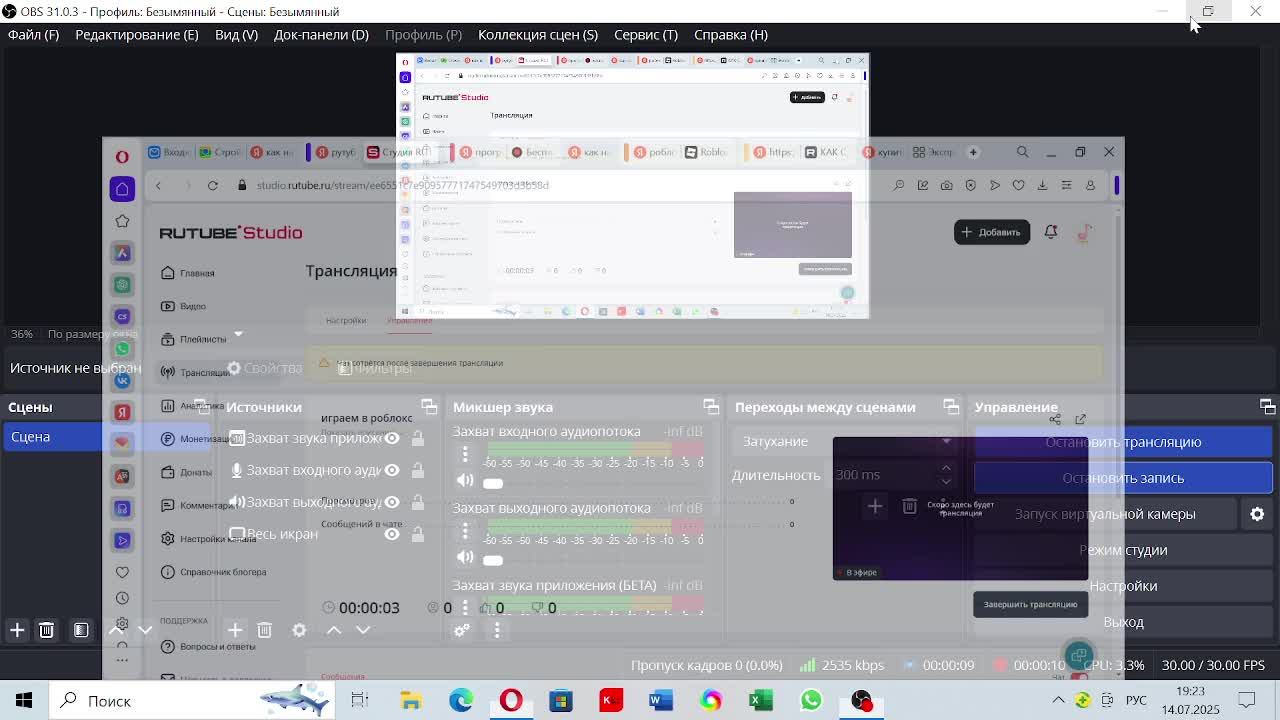Image resolution: width=1280 pixels, height=720 pixels.
Task: Decrease transition duration with down arrow
Action: (946, 482)
